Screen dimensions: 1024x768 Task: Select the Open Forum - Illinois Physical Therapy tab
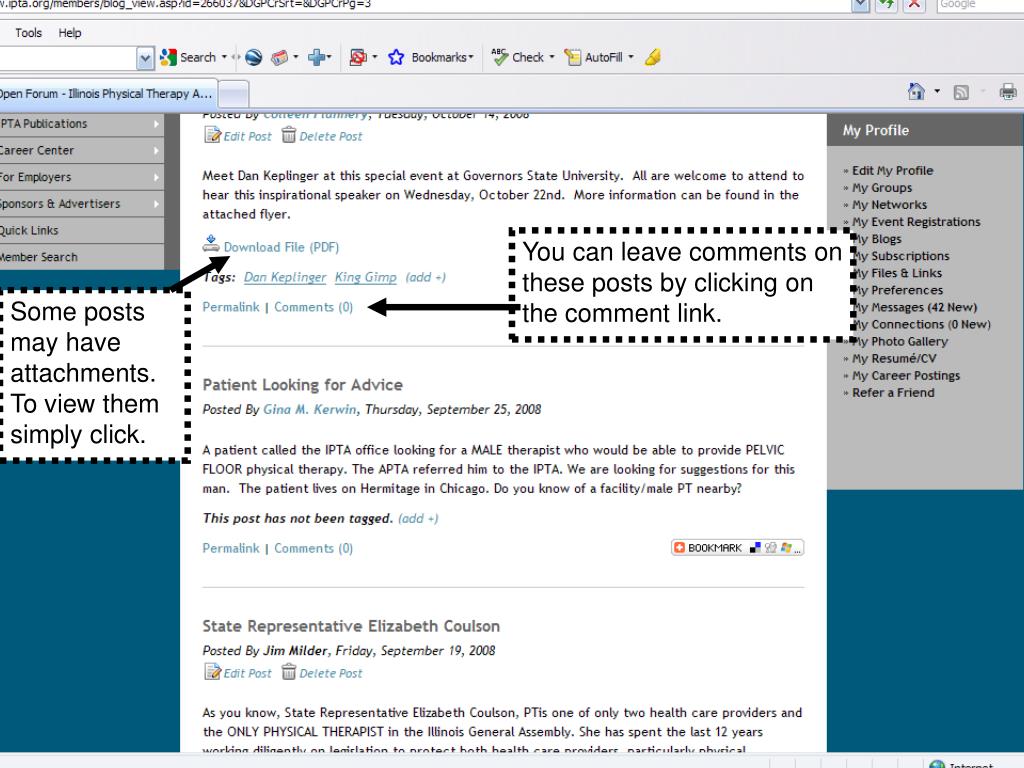point(108,93)
